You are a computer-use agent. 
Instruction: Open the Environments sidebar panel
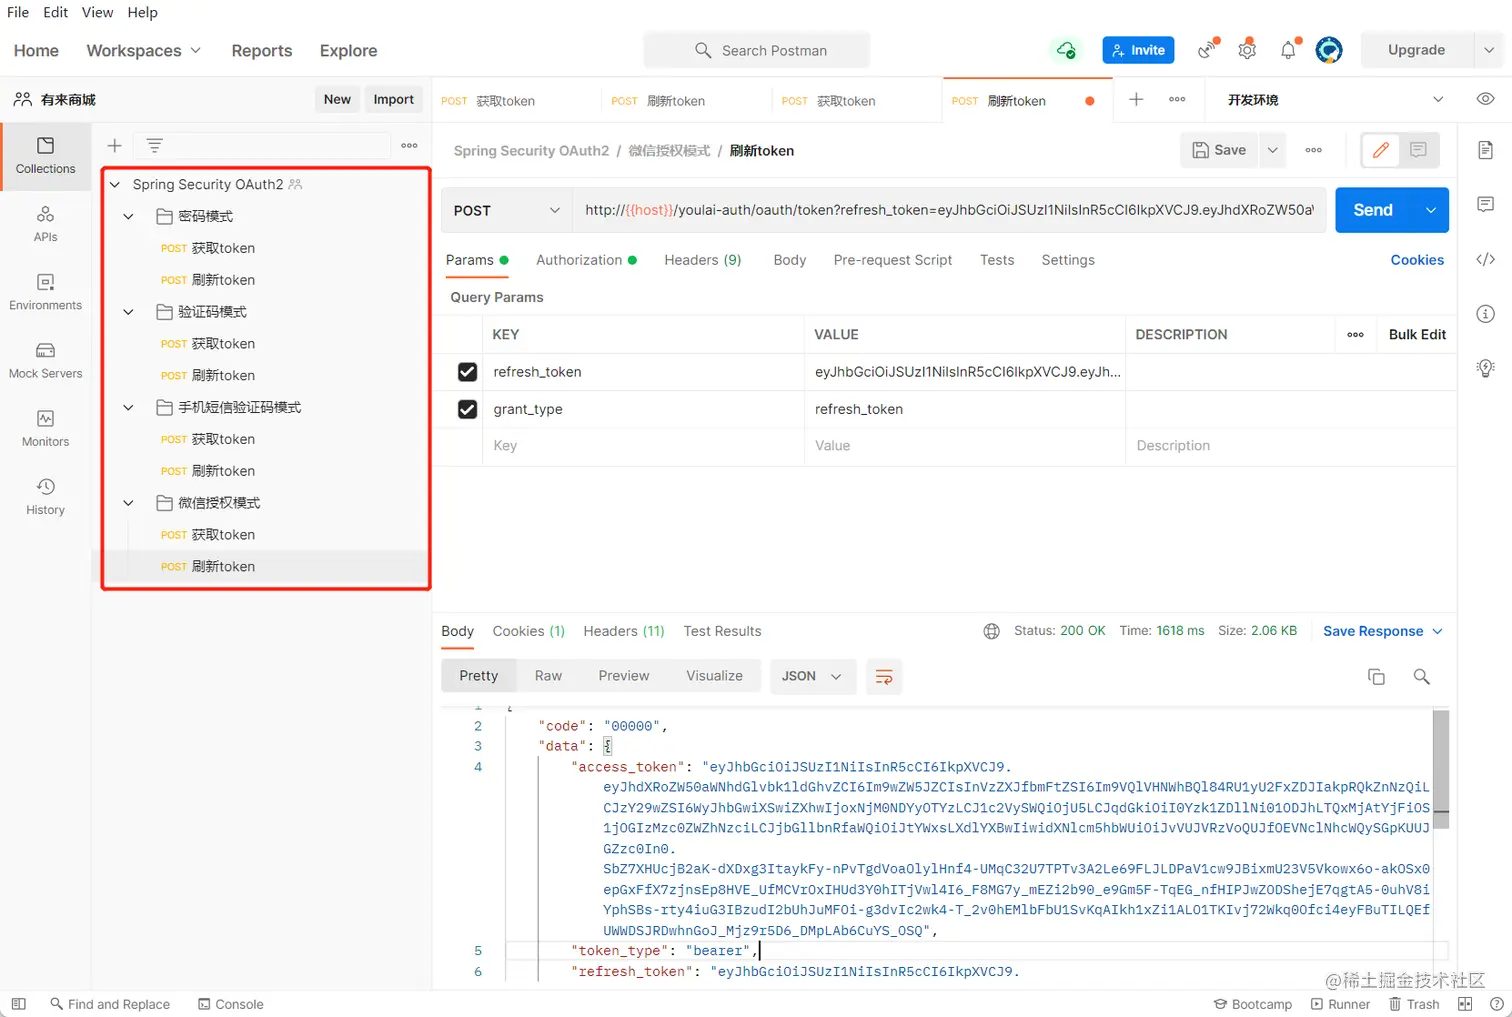pyautogui.click(x=45, y=292)
